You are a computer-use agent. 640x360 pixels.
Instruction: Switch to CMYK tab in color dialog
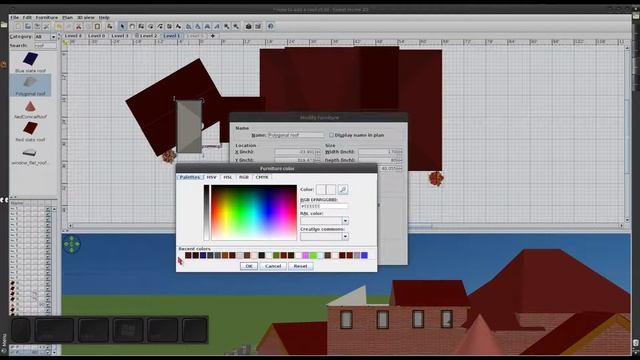point(262,177)
